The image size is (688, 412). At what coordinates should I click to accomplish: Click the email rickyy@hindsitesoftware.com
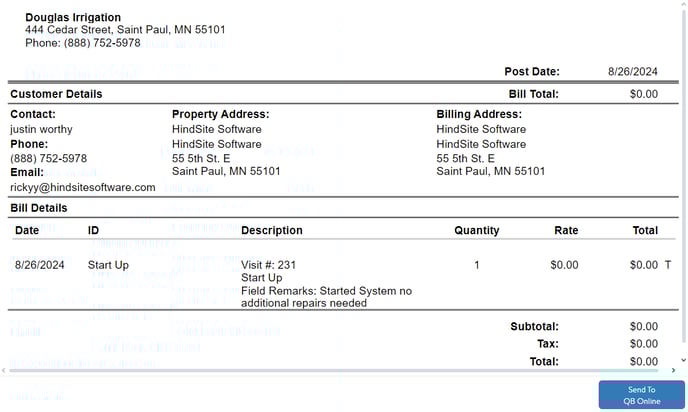(83, 187)
